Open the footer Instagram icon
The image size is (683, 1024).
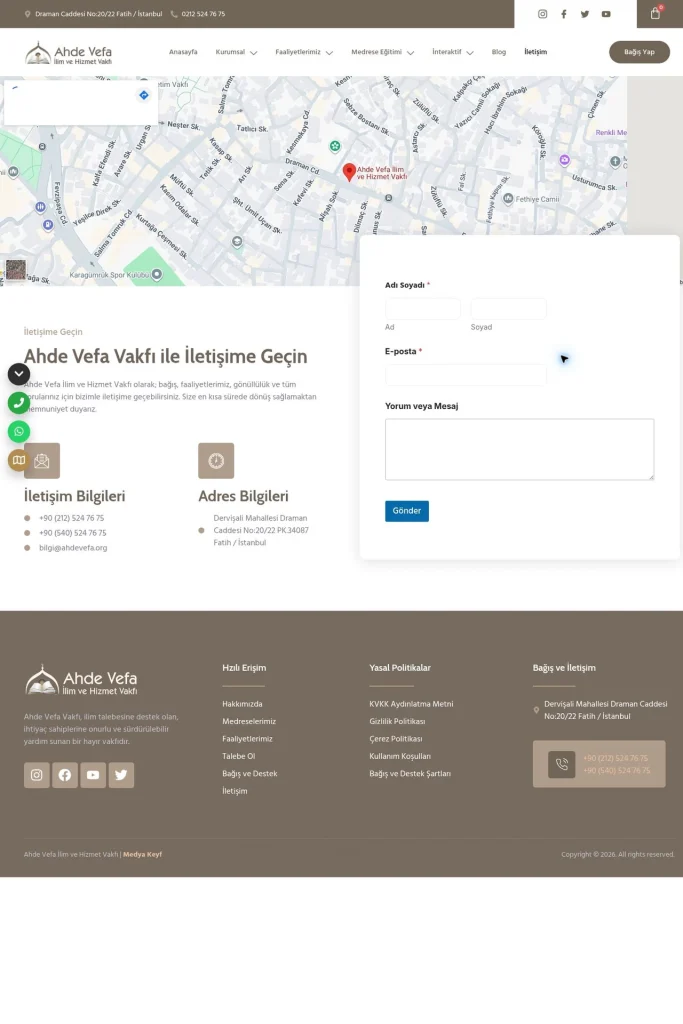click(37, 775)
